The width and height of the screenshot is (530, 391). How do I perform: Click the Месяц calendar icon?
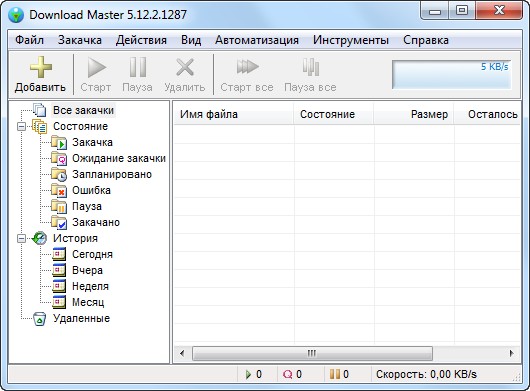[x=59, y=302]
